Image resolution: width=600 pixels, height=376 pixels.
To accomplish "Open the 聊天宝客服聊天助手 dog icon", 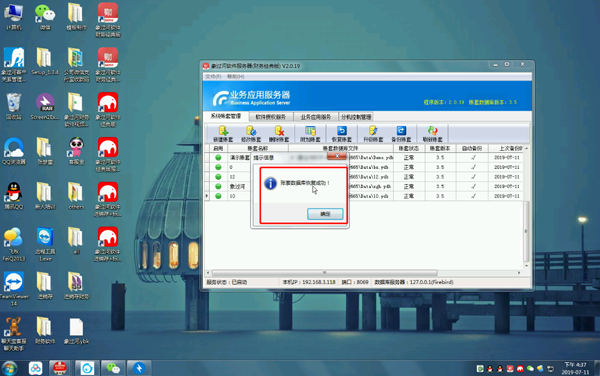I will click(14, 334).
